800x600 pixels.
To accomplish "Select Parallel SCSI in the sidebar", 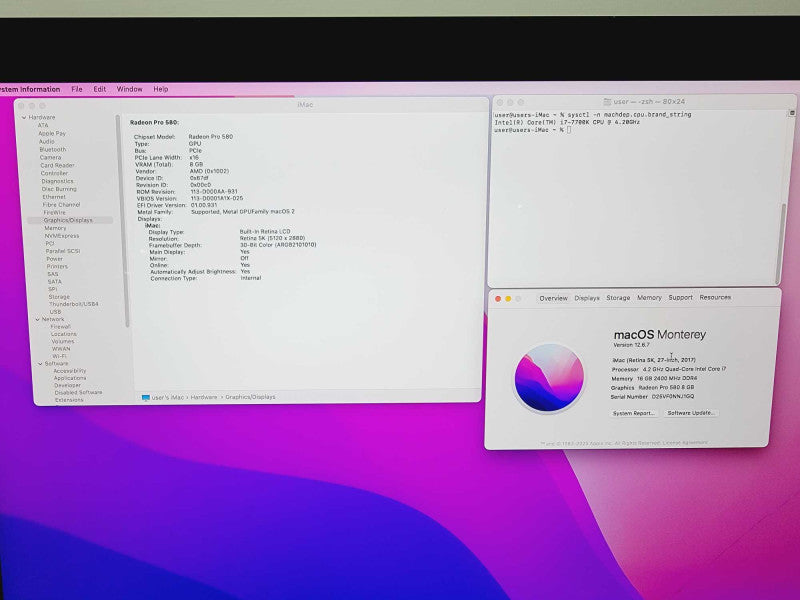I will 63,251.
